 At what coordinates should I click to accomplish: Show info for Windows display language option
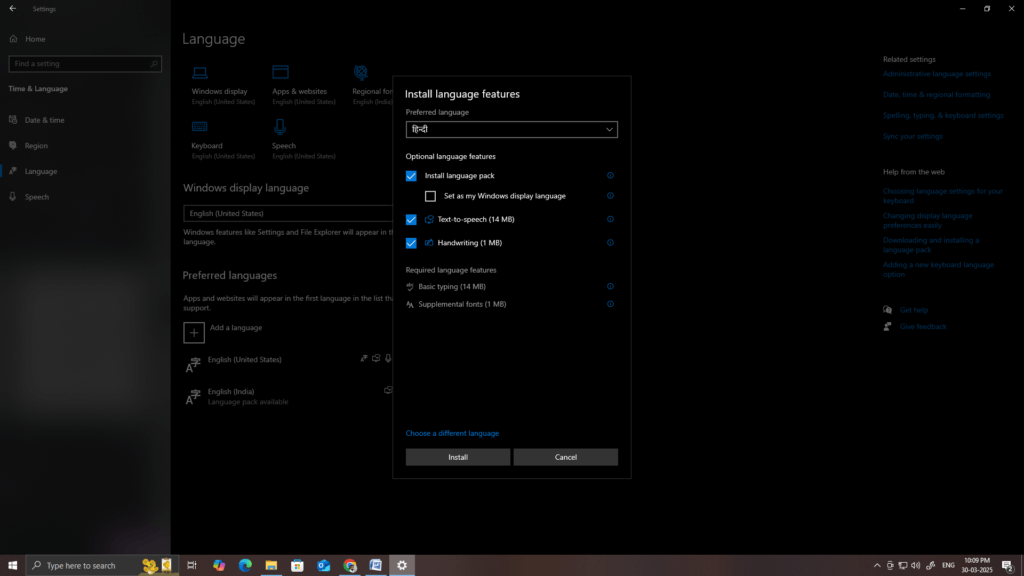[x=610, y=196]
